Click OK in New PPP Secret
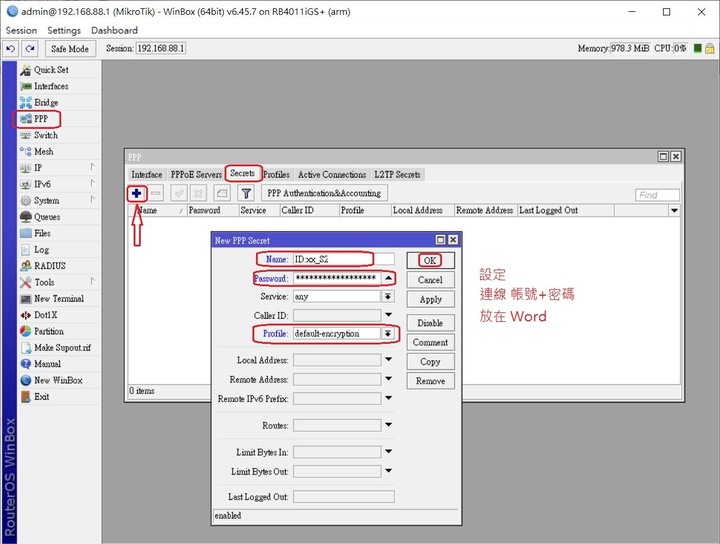 [x=430, y=260]
